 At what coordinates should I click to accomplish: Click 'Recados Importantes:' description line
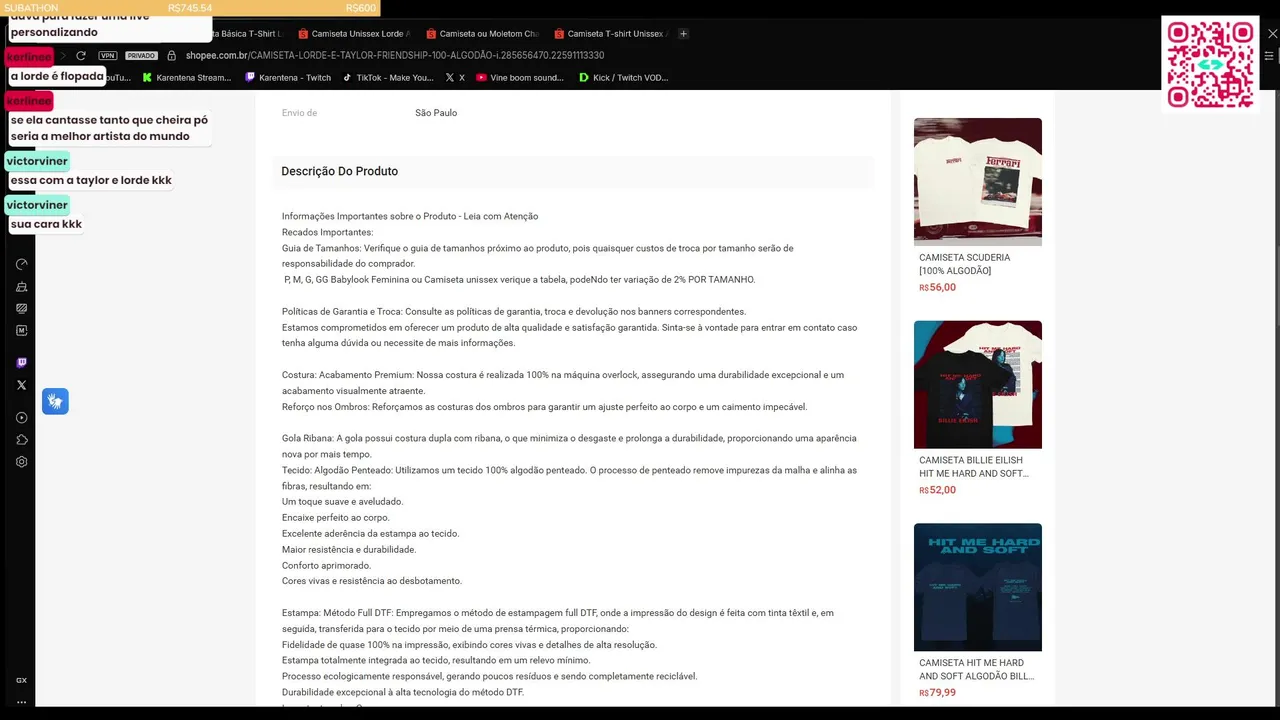tap(327, 232)
